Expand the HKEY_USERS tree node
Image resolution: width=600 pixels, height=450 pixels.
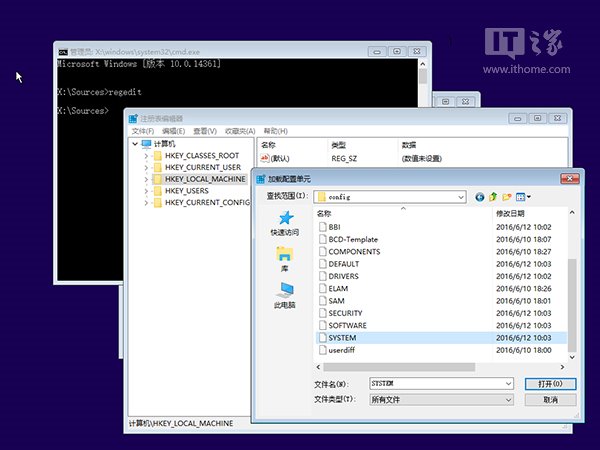[x=146, y=190]
